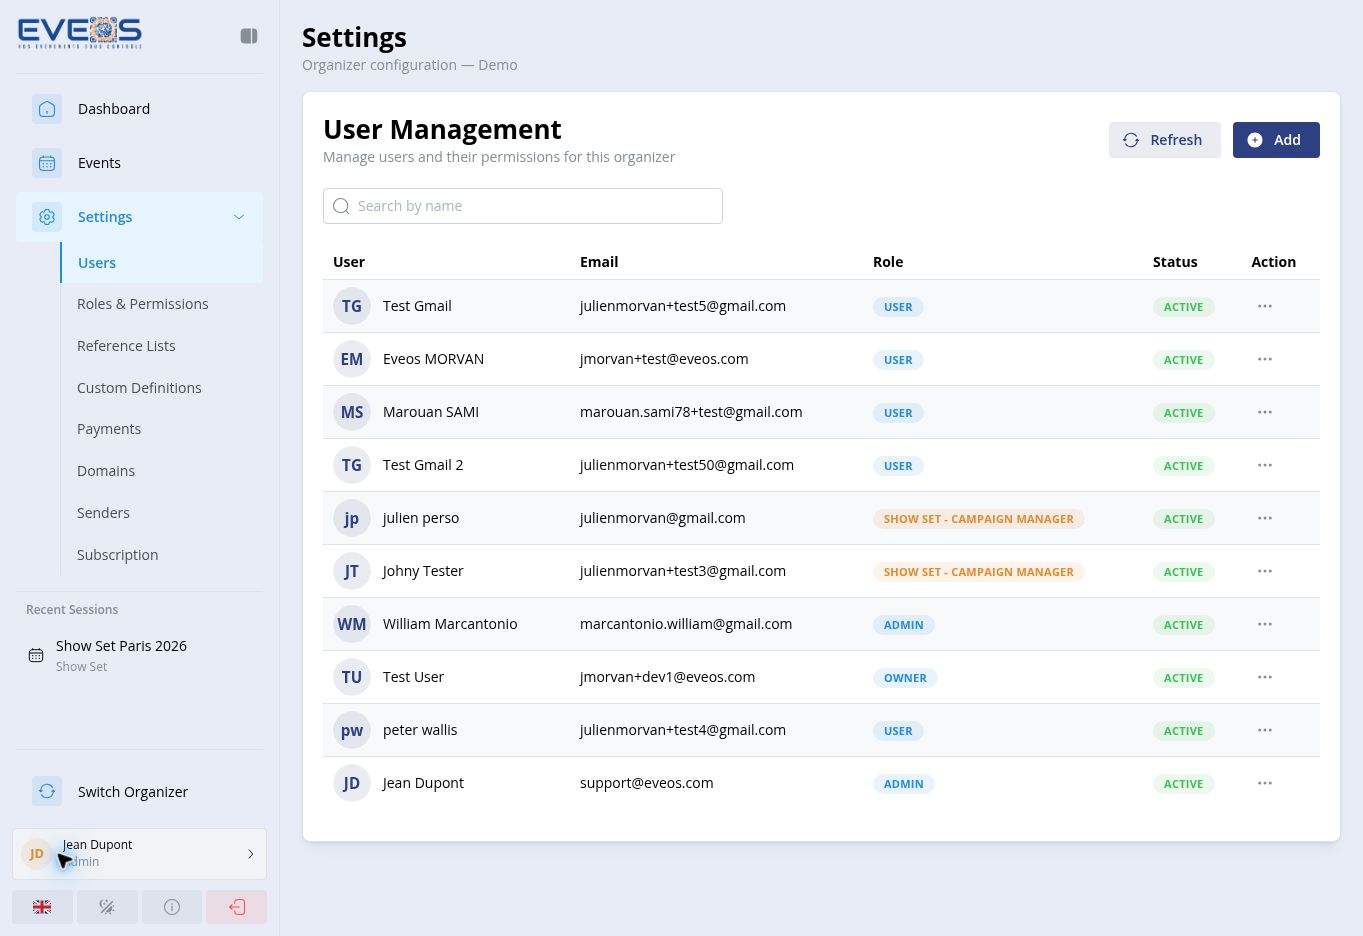Open Subscription settings

(117, 555)
